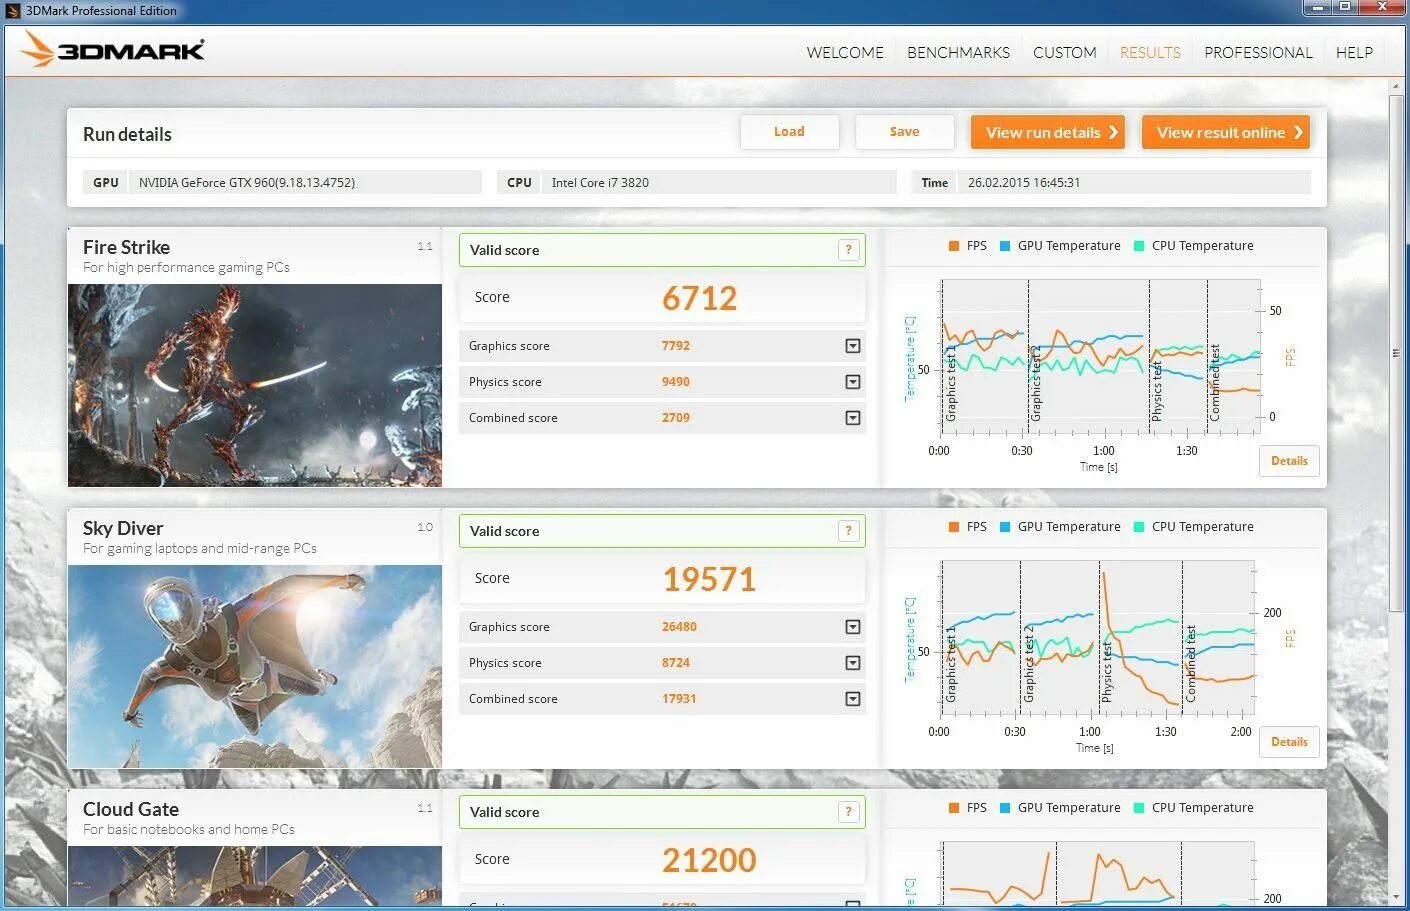Click Sky Diver Physics score value 8724
The height and width of the screenshot is (911, 1410).
[676, 663]
